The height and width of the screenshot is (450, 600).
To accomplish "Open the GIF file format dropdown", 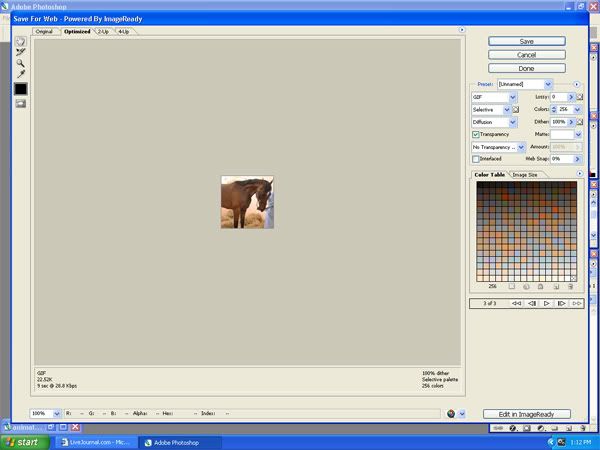I will [x=494, y=97].
